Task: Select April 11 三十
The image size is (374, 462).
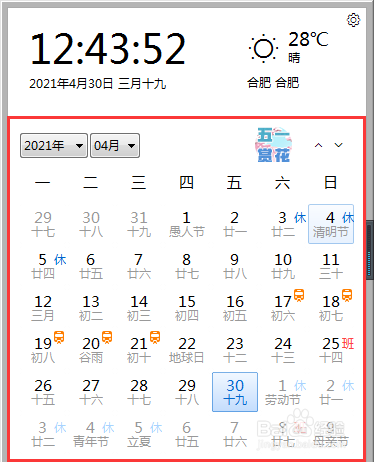Action: 331,266
